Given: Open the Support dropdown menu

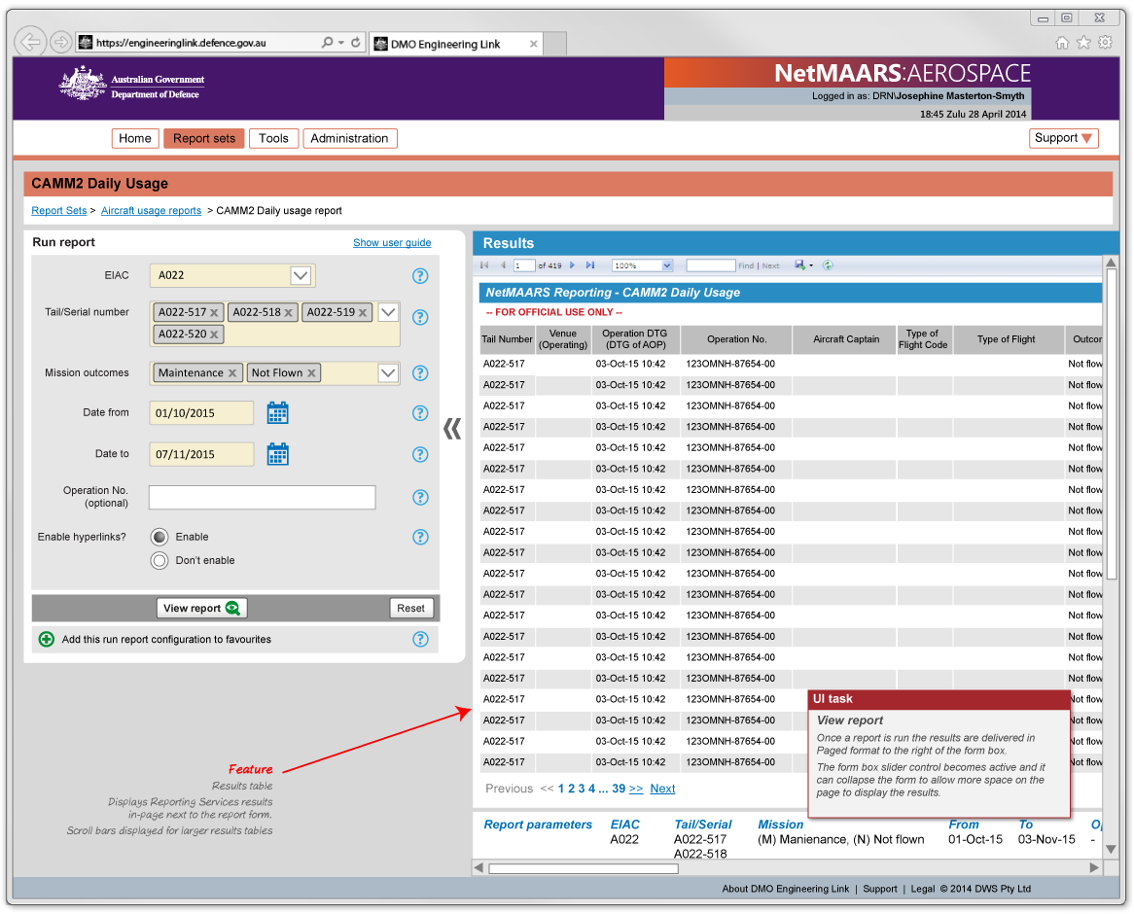Looking at the screenshot, I should click(1063, 138).
